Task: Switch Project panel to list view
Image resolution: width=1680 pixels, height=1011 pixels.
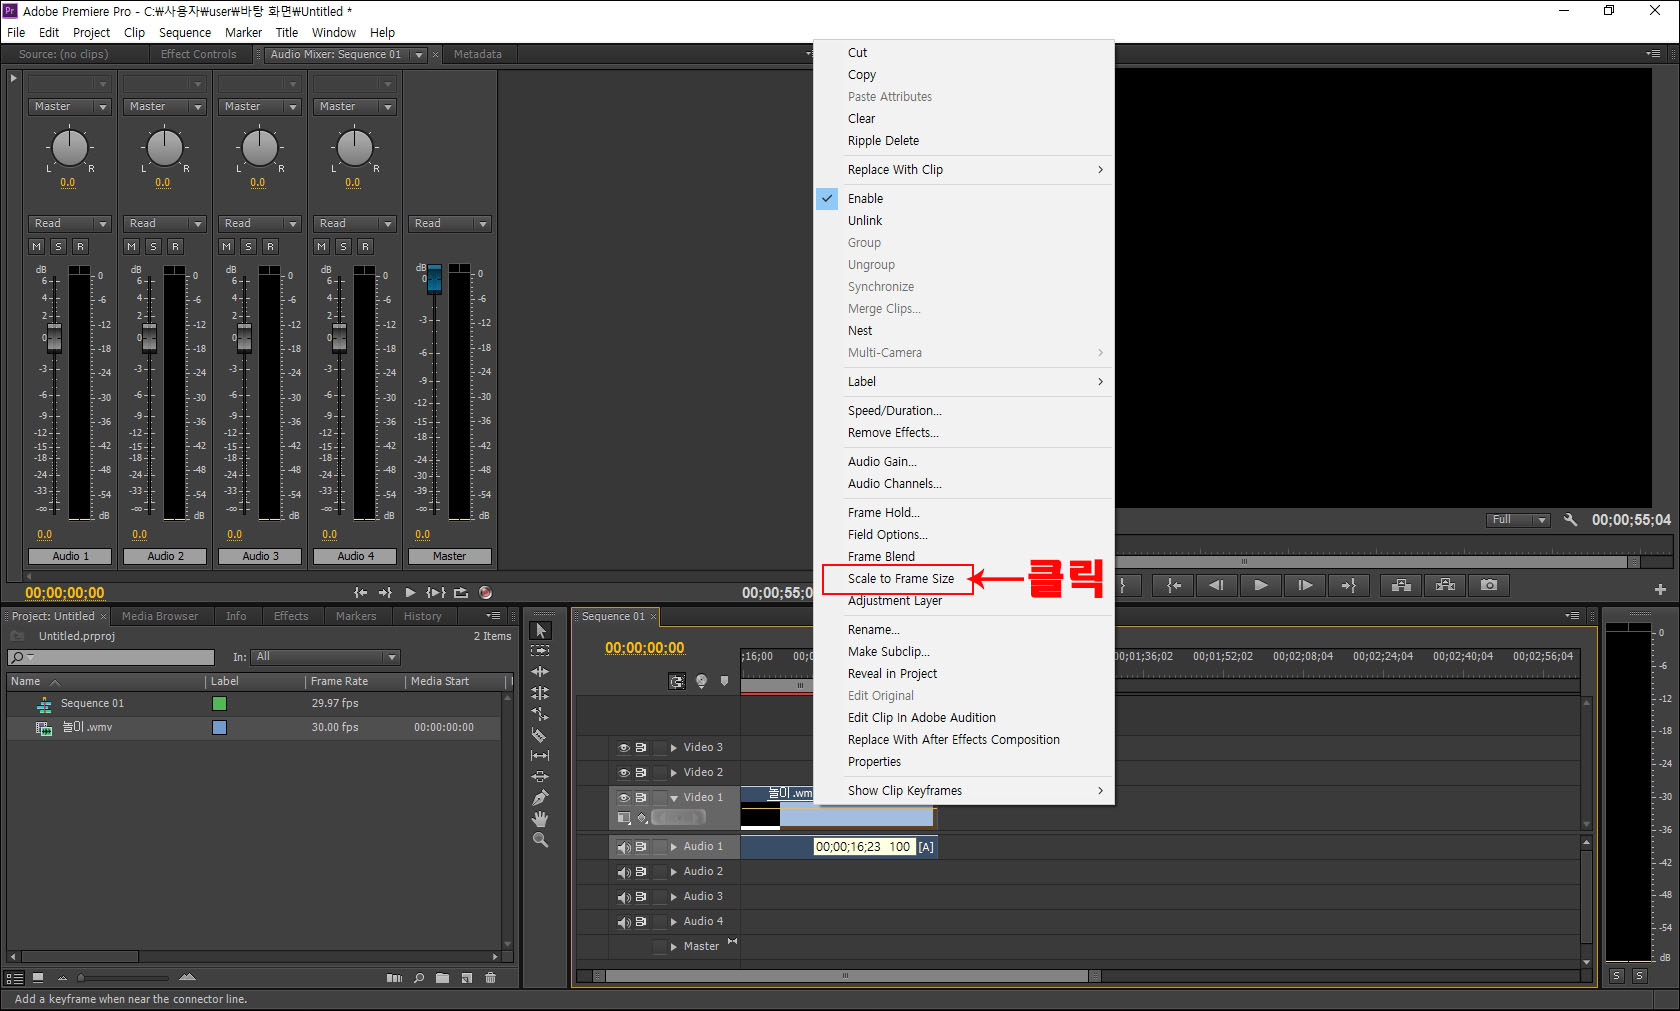Action: coord(14,978)
